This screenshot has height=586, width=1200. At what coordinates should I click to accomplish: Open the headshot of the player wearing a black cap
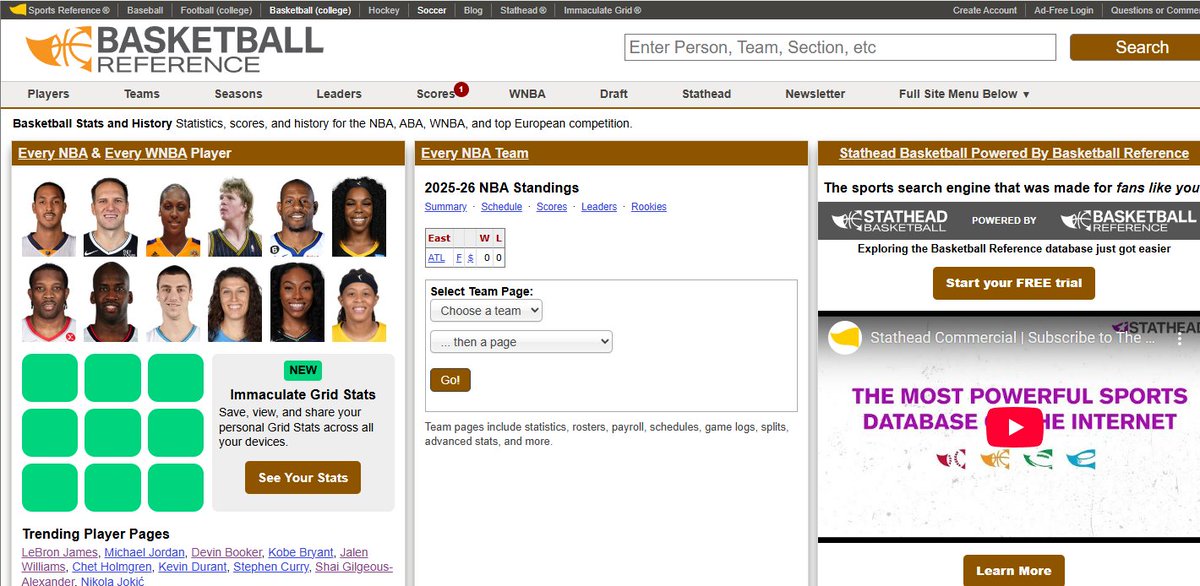click(359, 303)
